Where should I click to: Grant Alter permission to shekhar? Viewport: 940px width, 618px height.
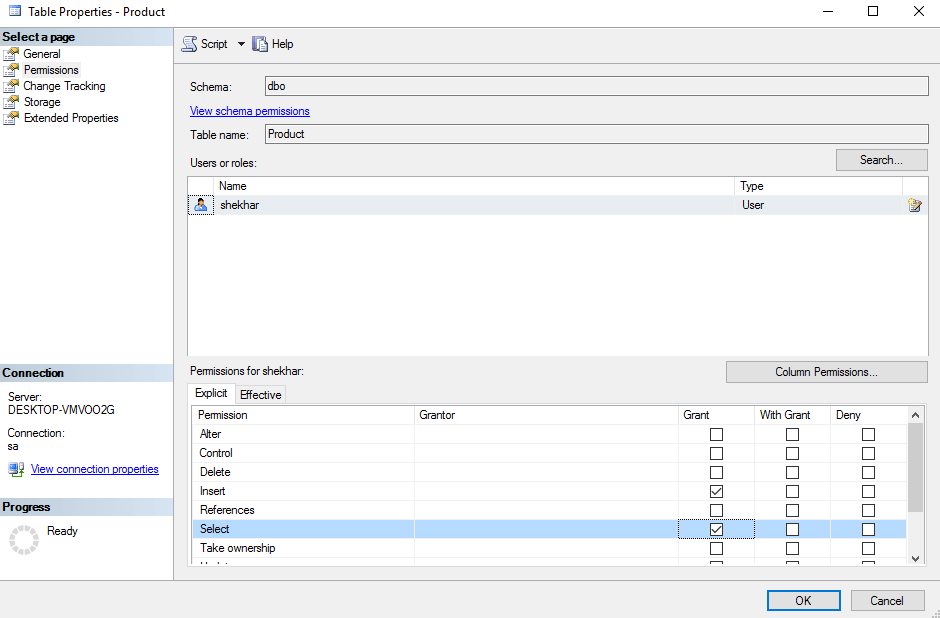click(x=716, y=433)
